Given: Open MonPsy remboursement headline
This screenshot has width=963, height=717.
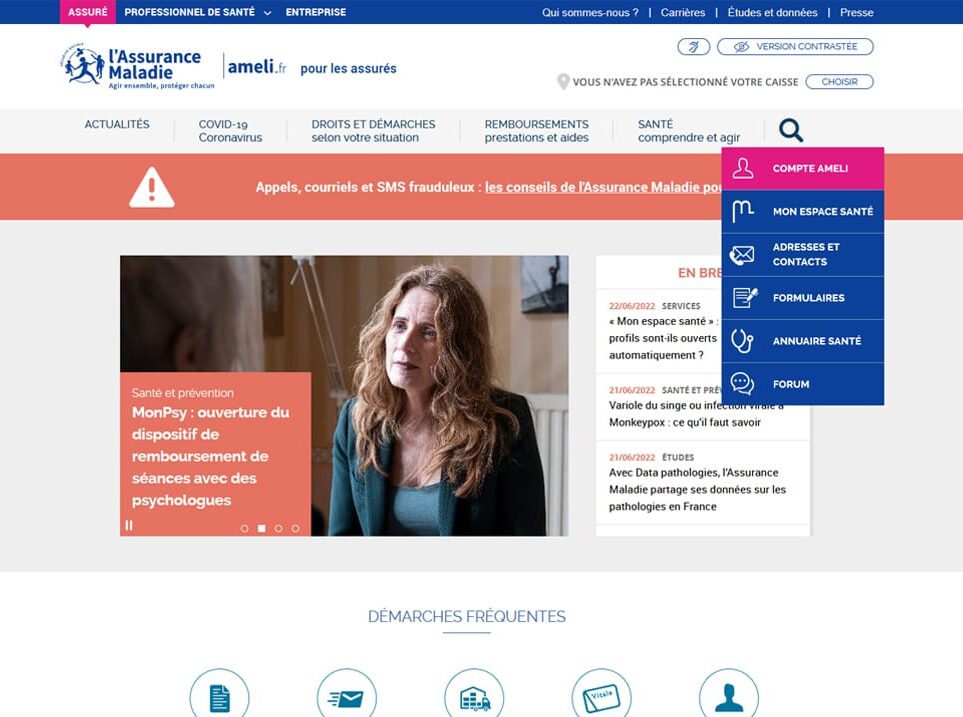Looking at the screenshot, I should point(211,456).
